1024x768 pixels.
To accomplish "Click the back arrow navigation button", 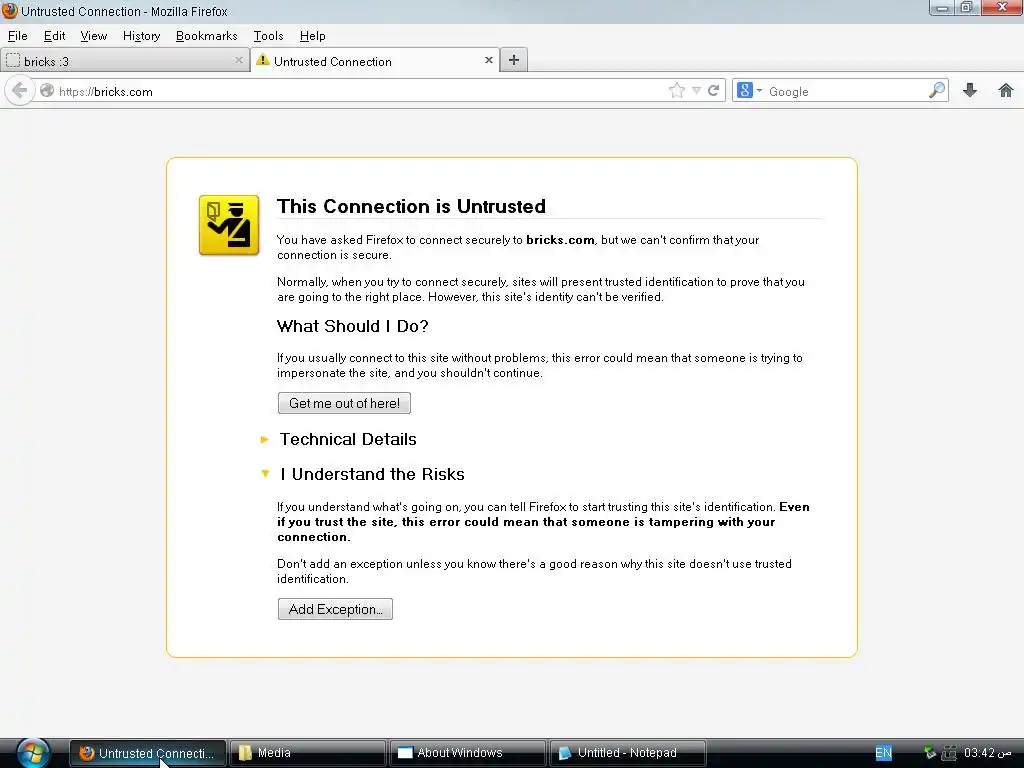I will (x=20, y=90).
